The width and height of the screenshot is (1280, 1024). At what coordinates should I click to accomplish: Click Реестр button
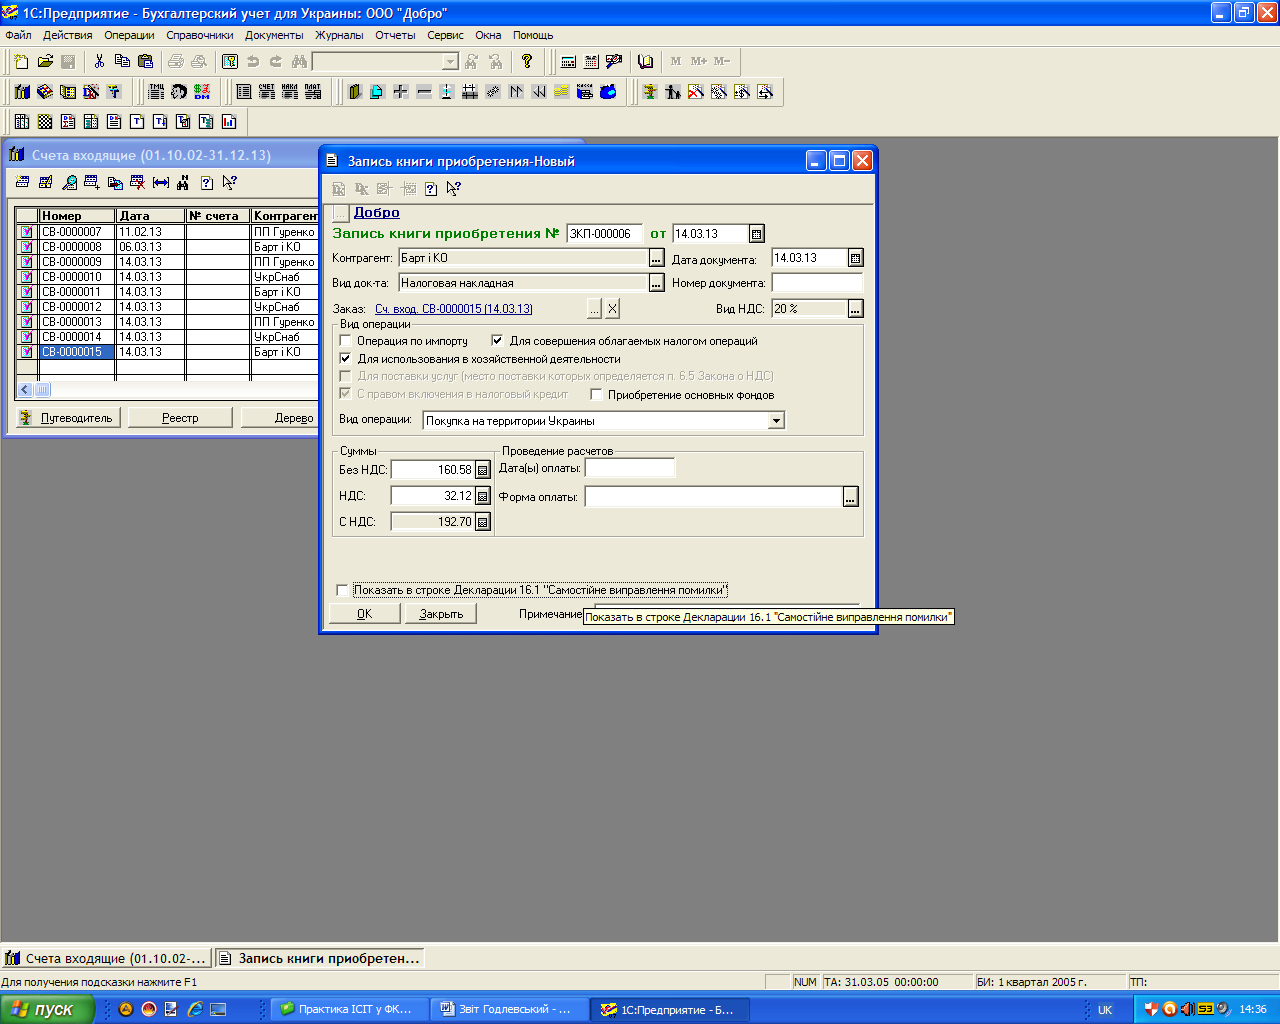[180, 418]
